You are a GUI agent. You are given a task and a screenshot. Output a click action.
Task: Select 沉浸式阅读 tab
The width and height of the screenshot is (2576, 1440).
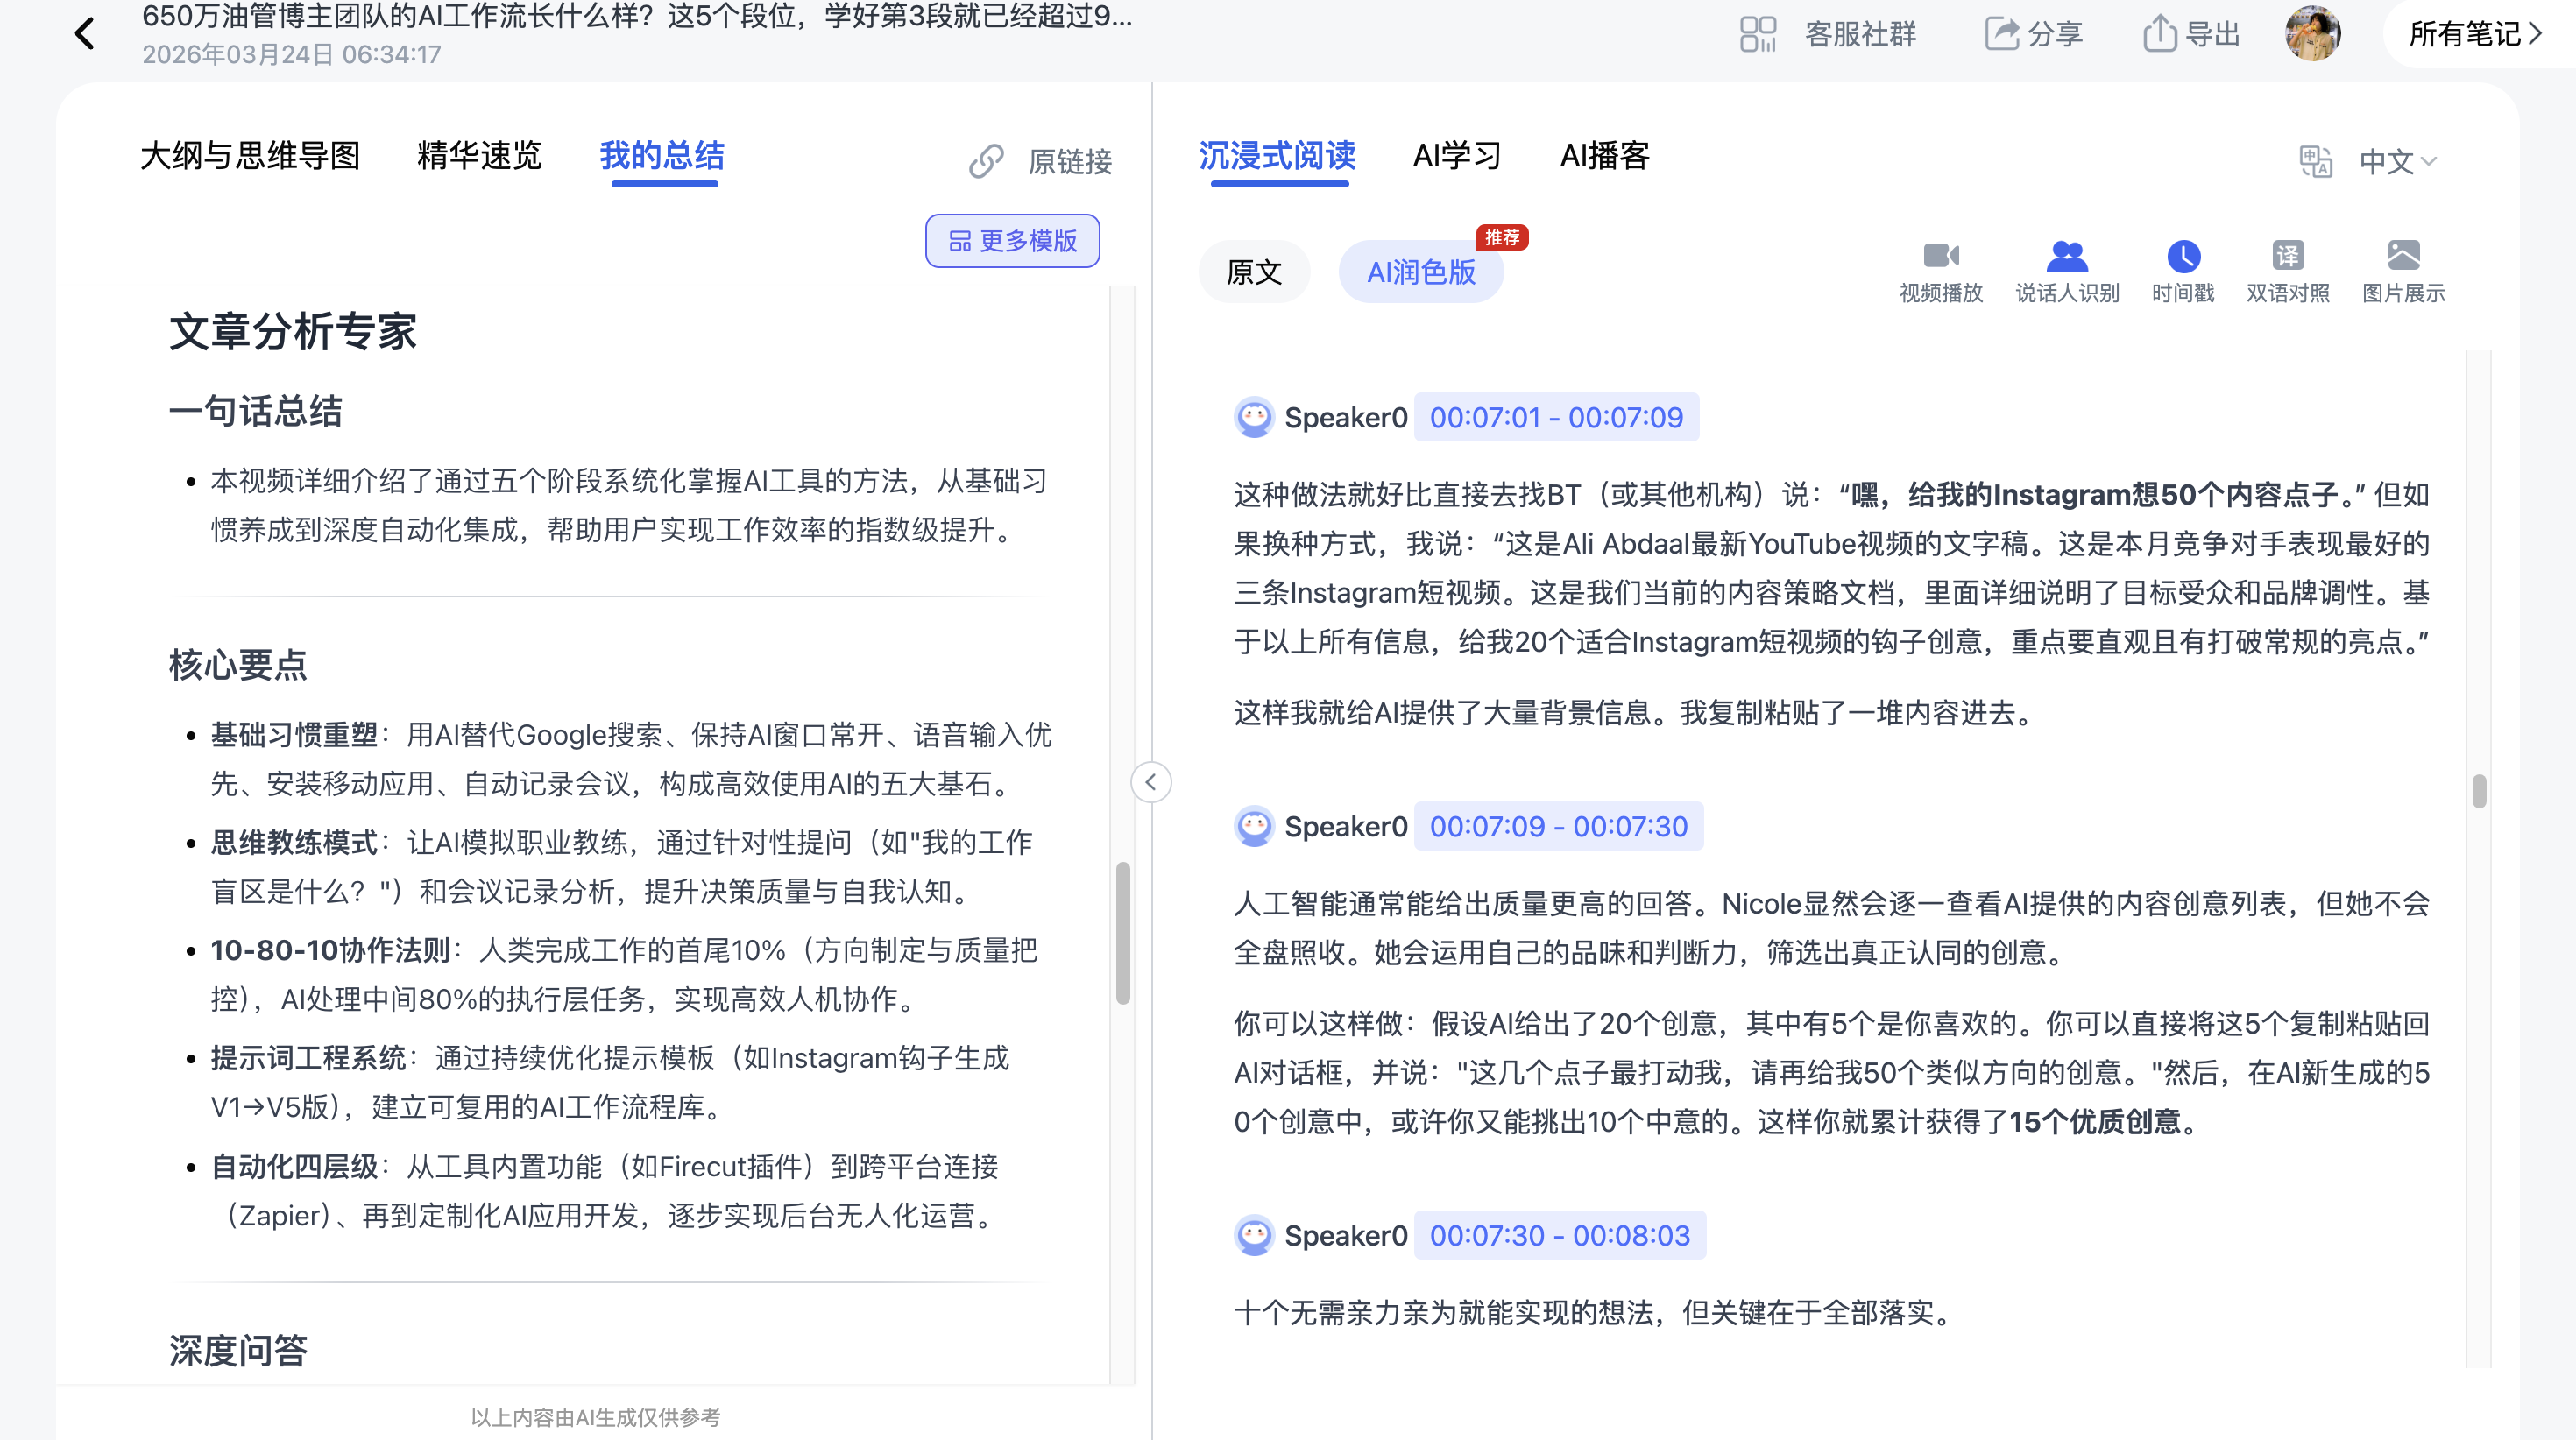pyautogui.click(x=1277, y=156)
